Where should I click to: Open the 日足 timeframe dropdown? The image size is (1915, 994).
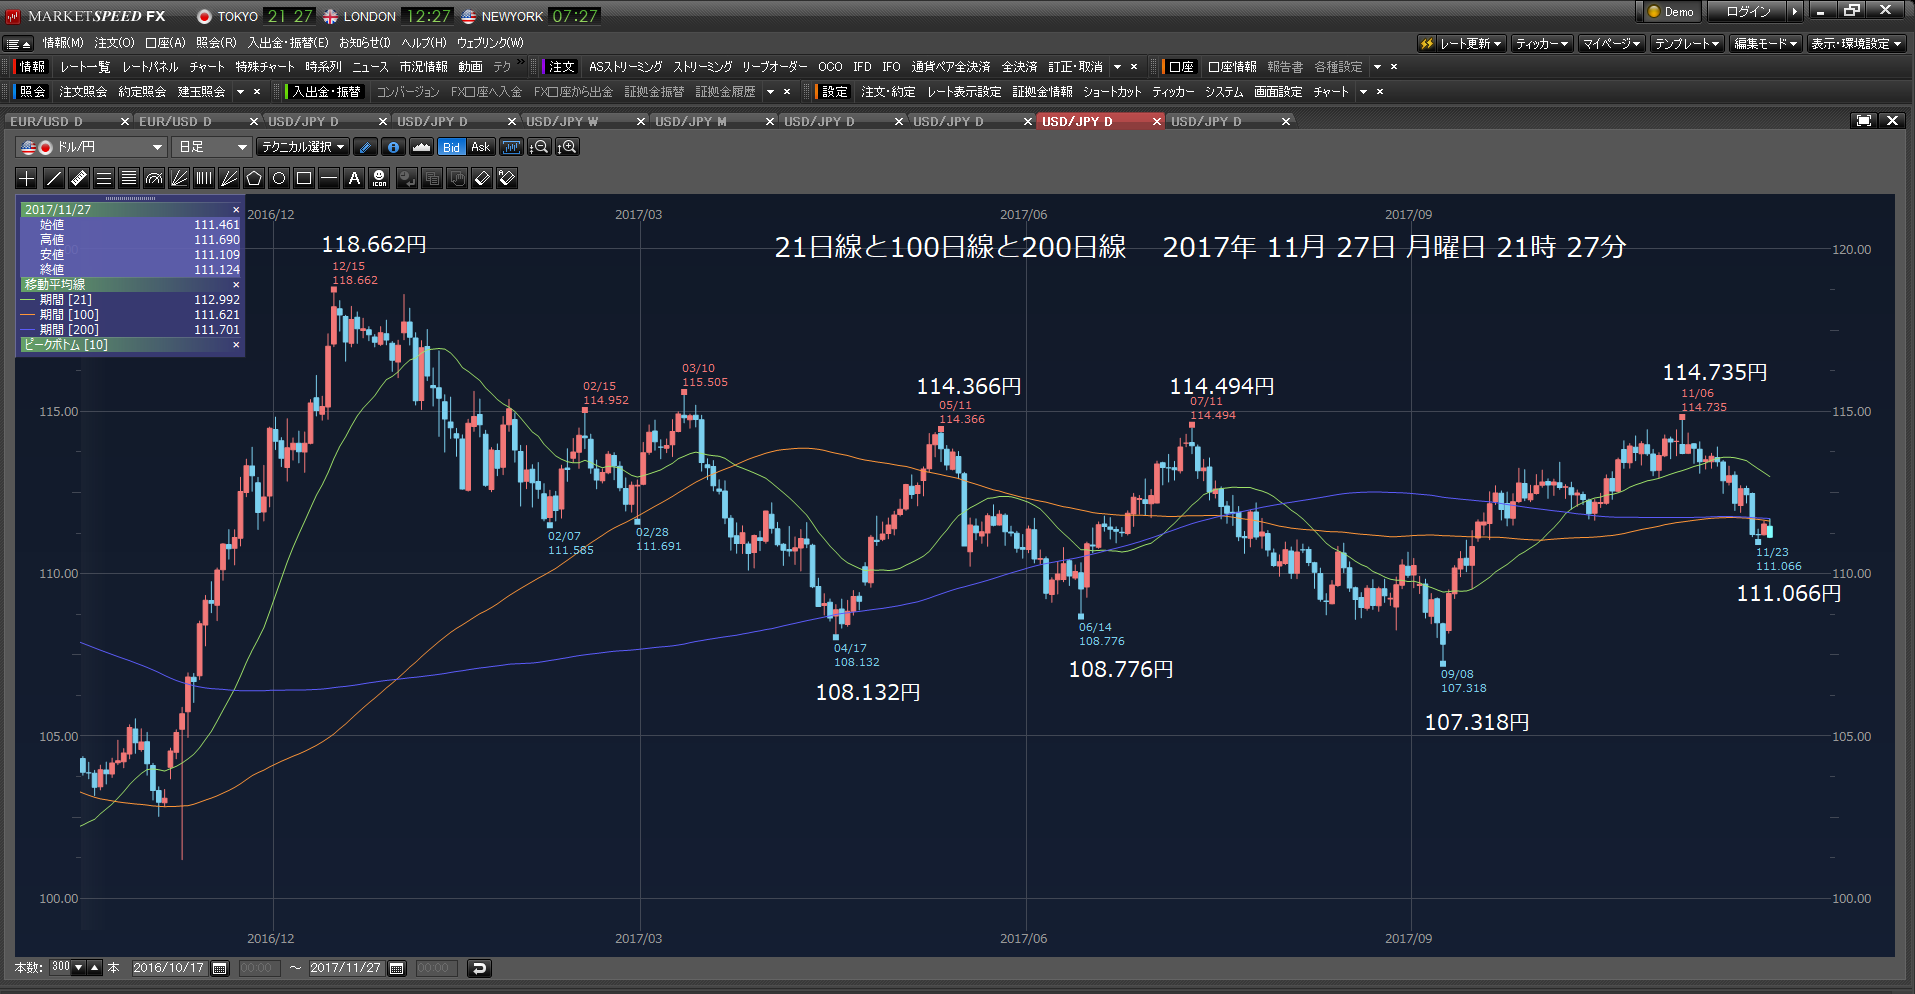point(211,147)
